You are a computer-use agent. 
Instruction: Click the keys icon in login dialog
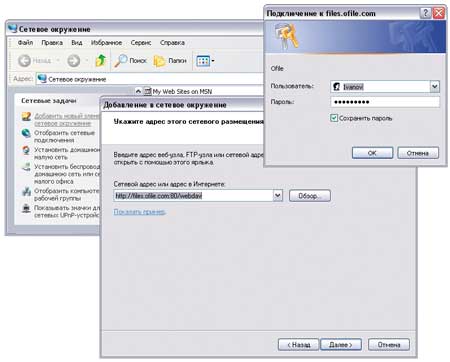pyautogui.click(x=286, y=36)
